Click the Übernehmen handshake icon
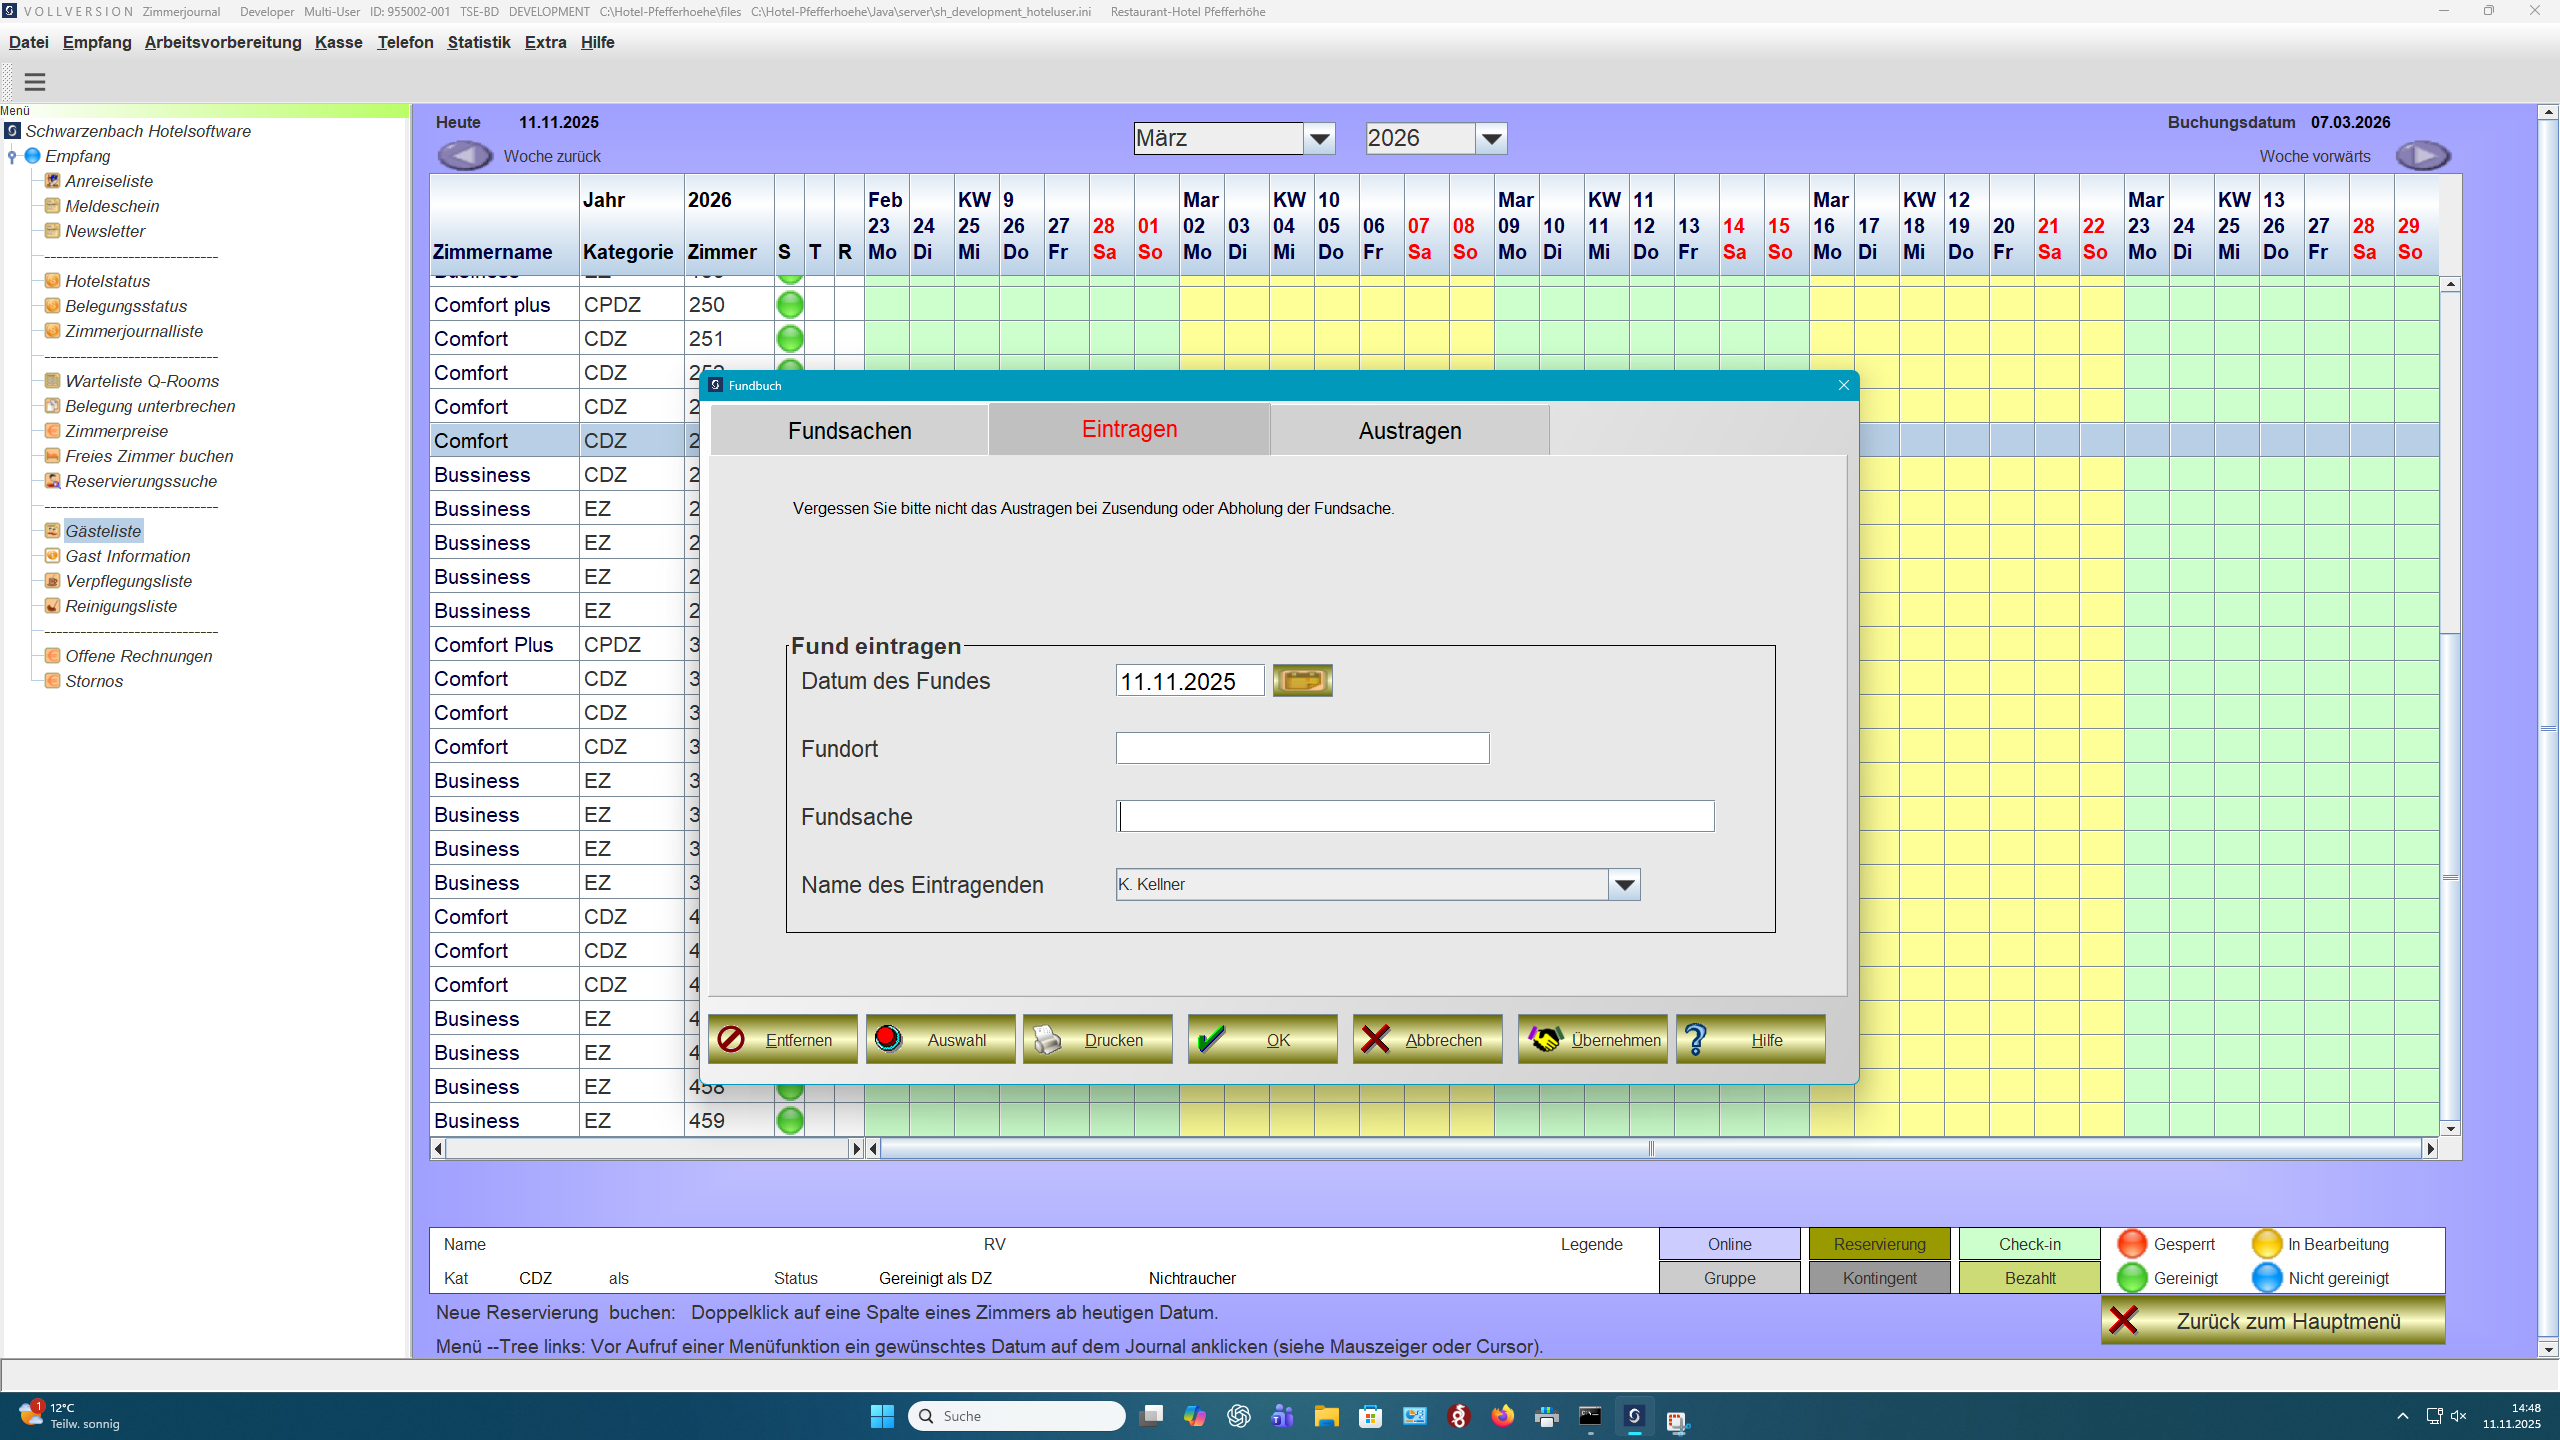Viewport: 2560px width, 1440px height. pyautogui.click(x=1544, y=1039)
